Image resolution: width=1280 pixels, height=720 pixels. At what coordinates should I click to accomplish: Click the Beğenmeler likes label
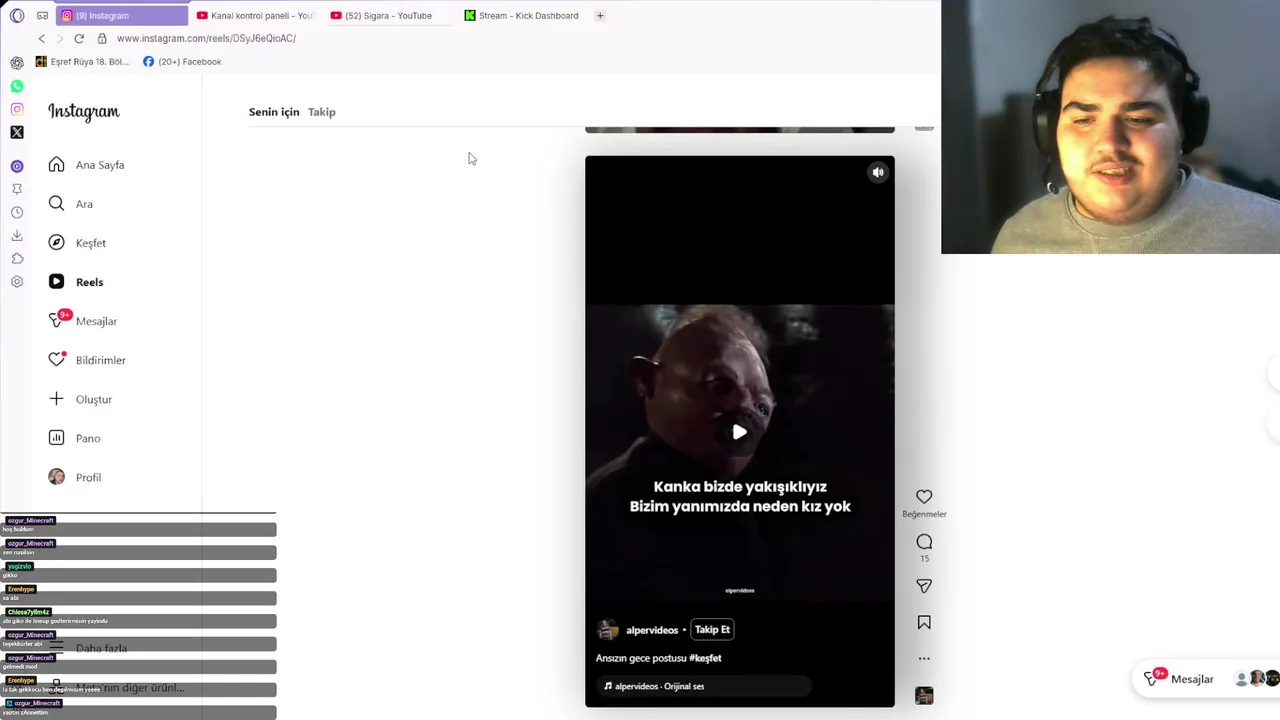coord(924,514)
